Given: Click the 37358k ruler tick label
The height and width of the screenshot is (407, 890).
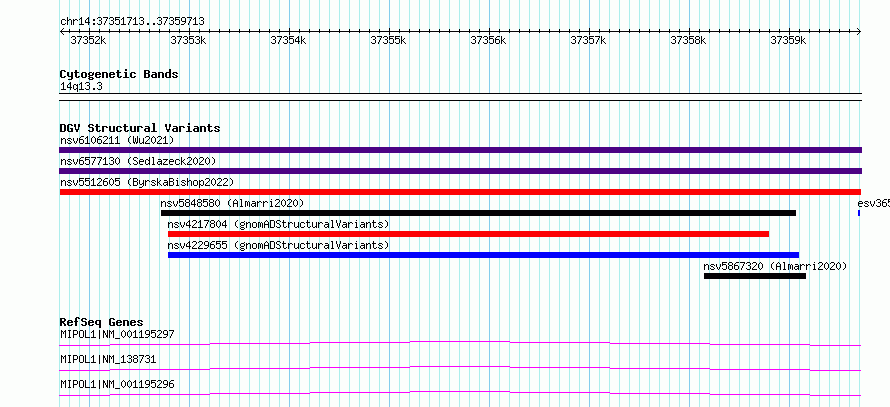Looking at the screenshot, I should click(689, 40).
